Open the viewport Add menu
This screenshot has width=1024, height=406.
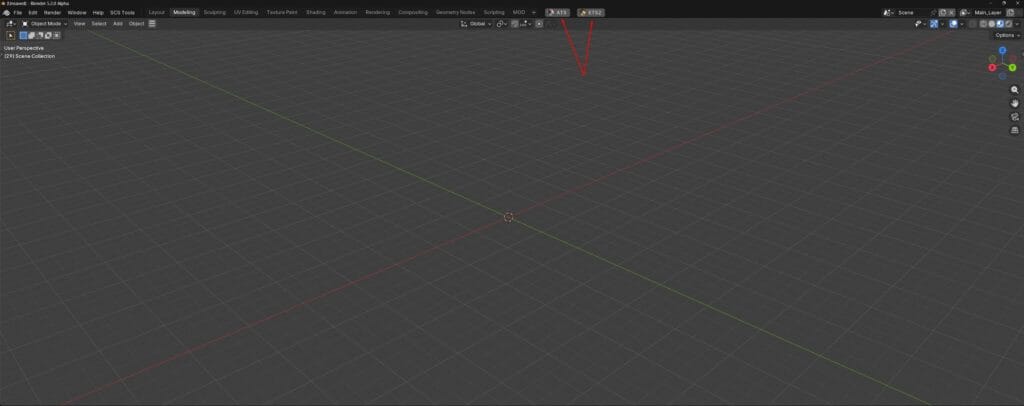click(x=118, y=23)
